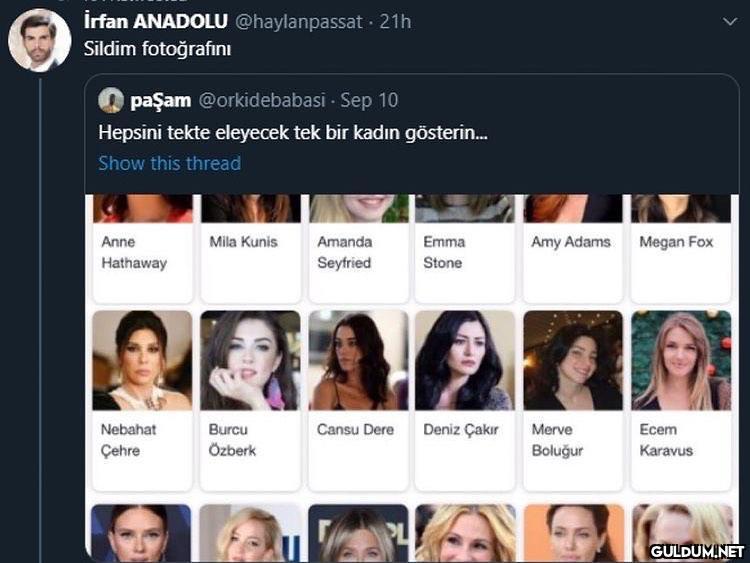The width and height of the screenshot is (750, 563).
Task: Open the @orkidebabasi handle
Action: pos(262,100)
